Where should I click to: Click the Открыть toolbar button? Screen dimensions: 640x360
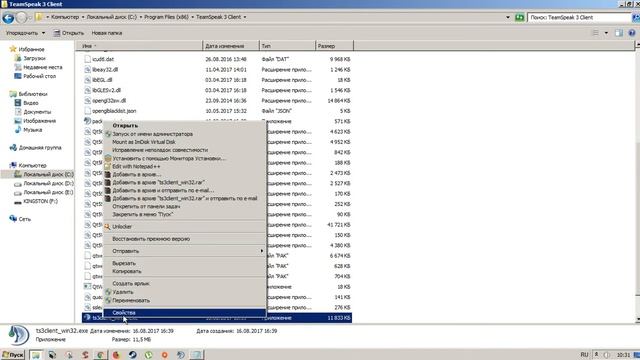(69, 33)
